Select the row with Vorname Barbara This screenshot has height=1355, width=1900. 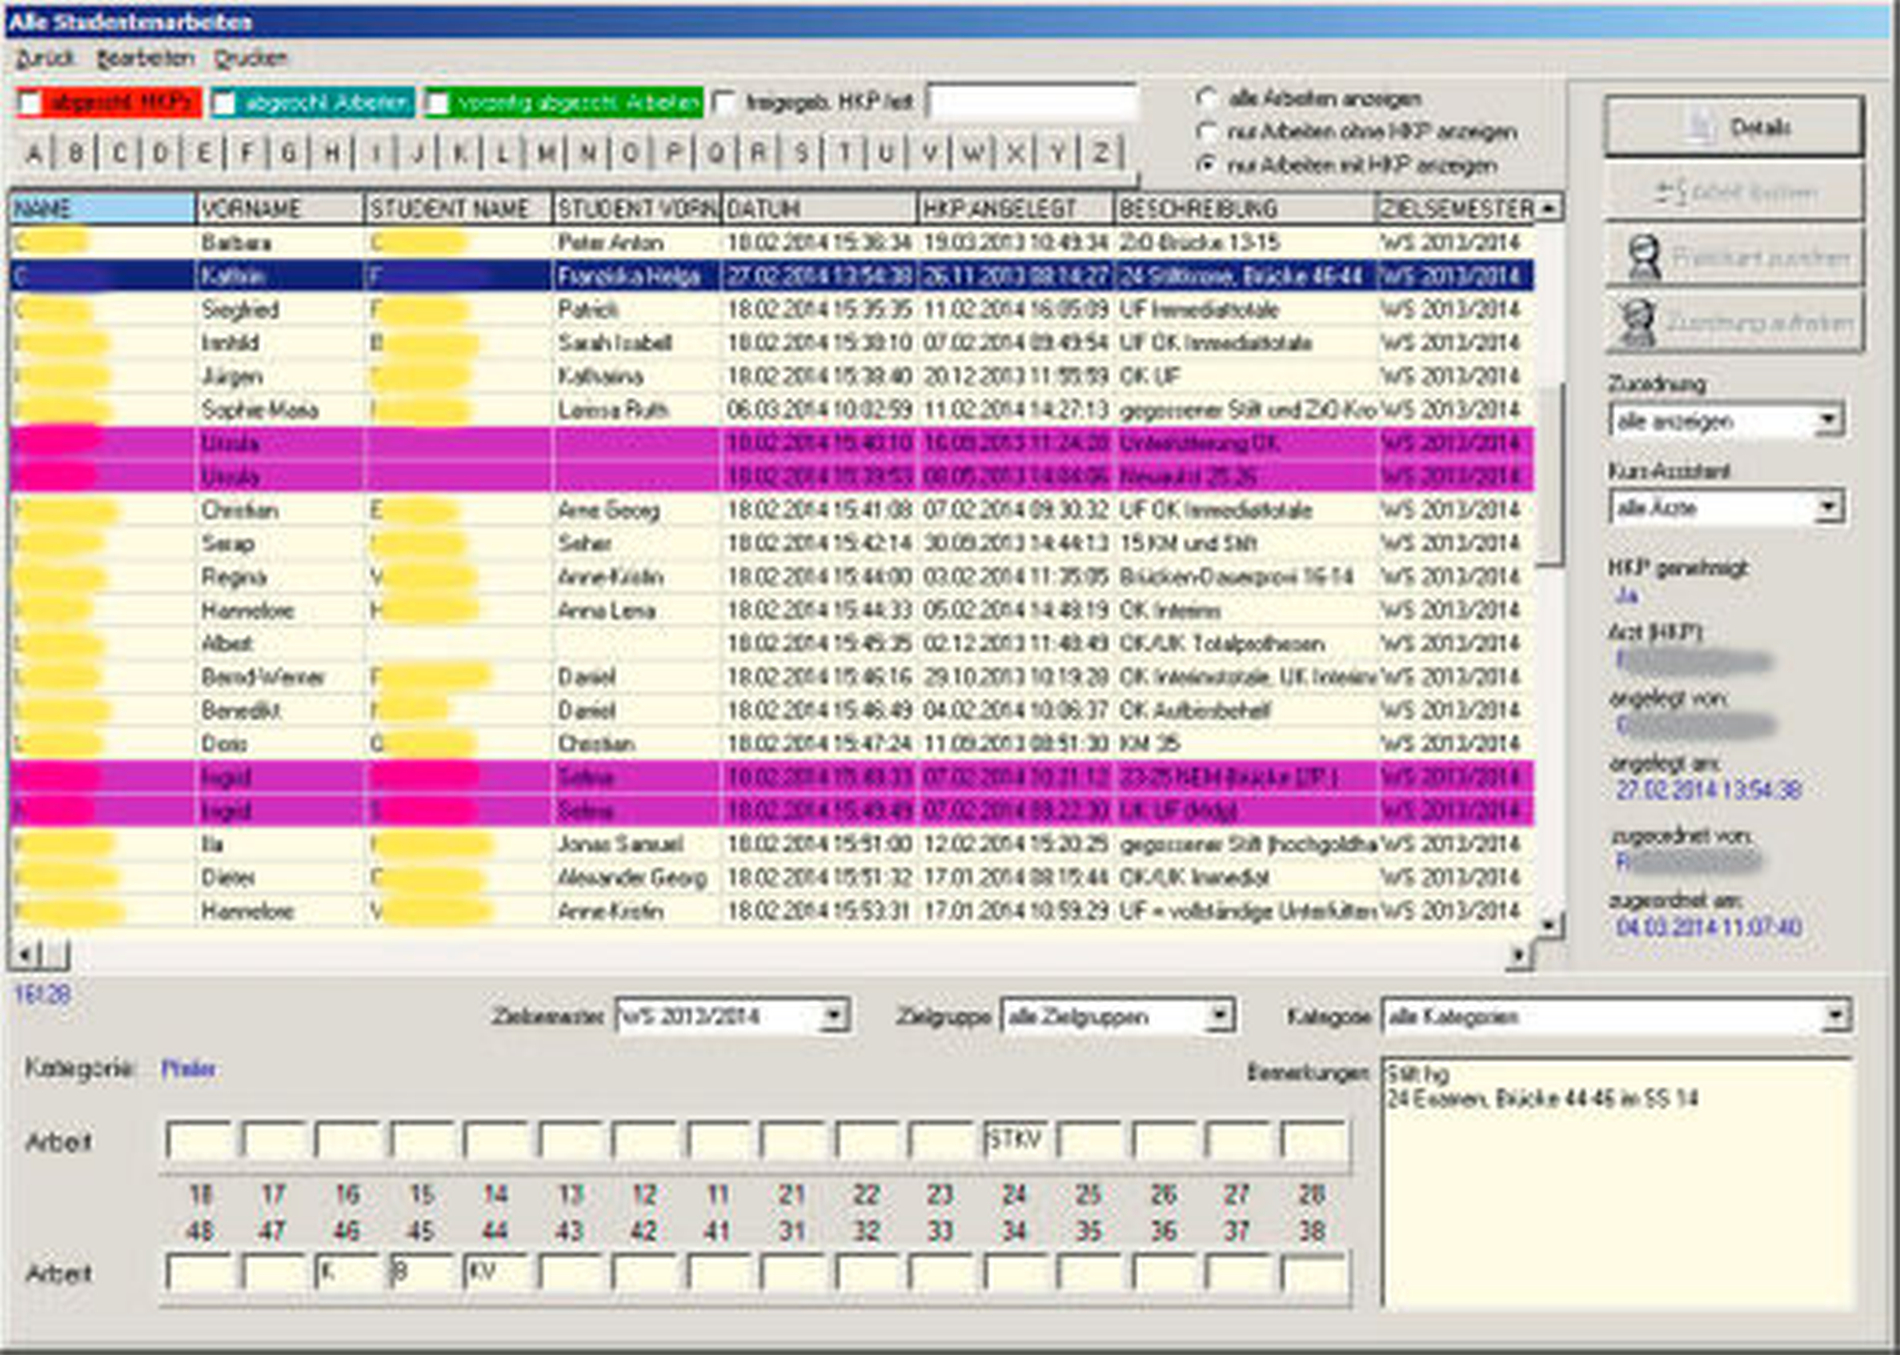[772, 242]
